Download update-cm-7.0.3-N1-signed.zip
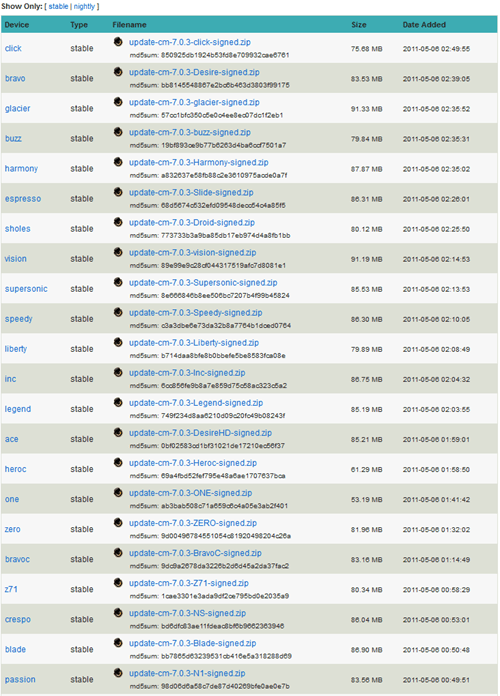This screenshot has width=500, height=696. (187, 673)
